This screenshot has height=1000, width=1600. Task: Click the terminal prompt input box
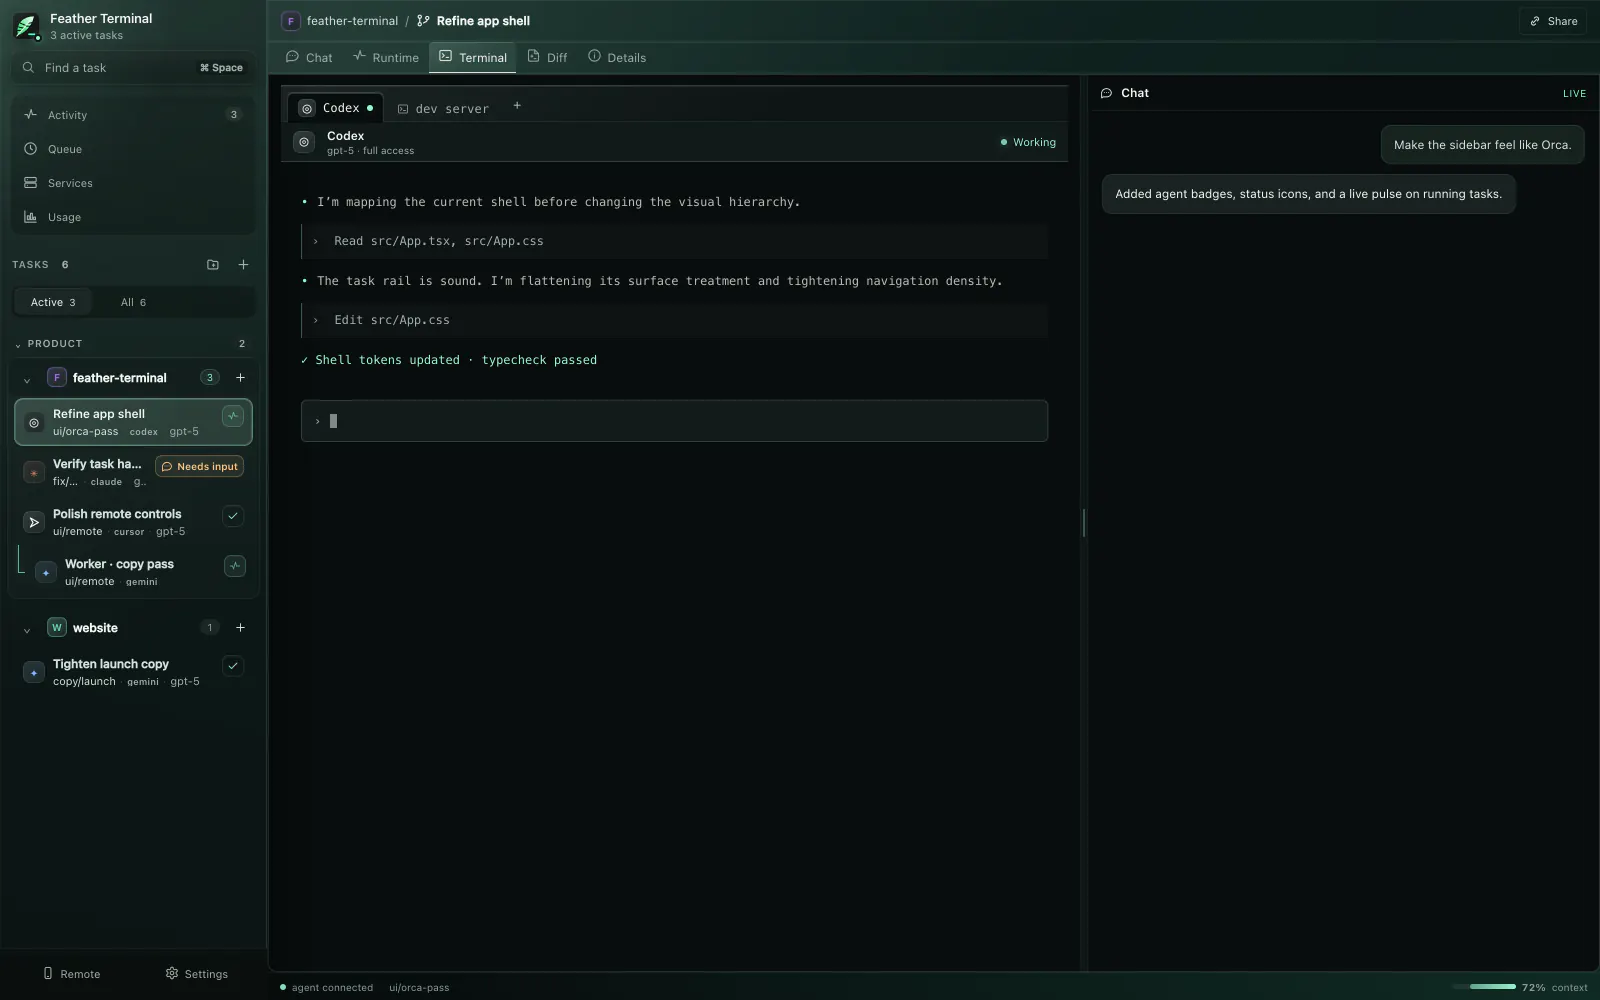pos(674,421)
